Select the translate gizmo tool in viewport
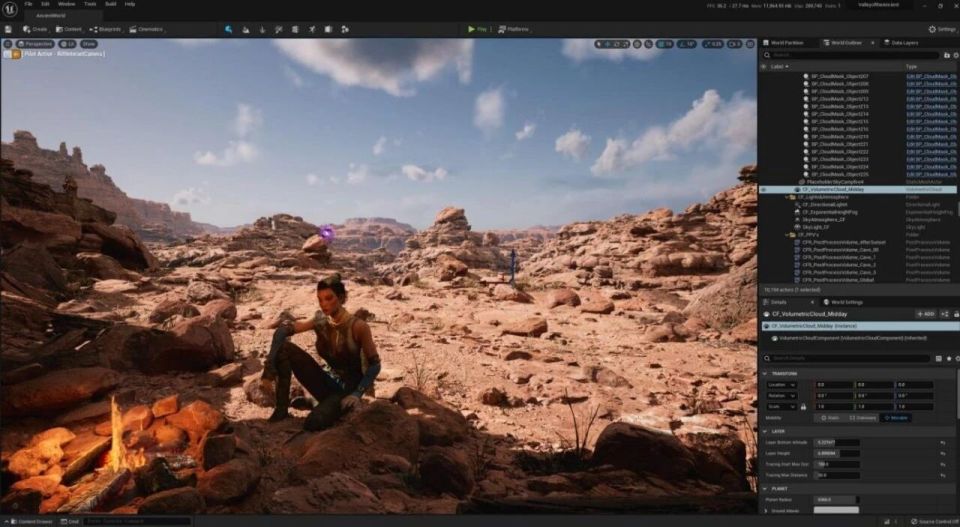Viewport: 960px width, 527px height. [x=607, y=44]
